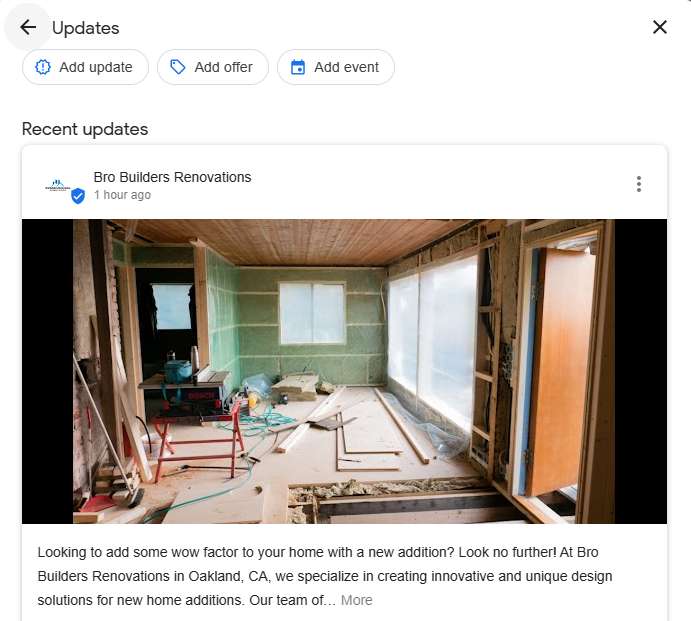This screenshot has height=621, width=691.
Task: Click the 1 hour ago timestamp
Action: [122, 195]
